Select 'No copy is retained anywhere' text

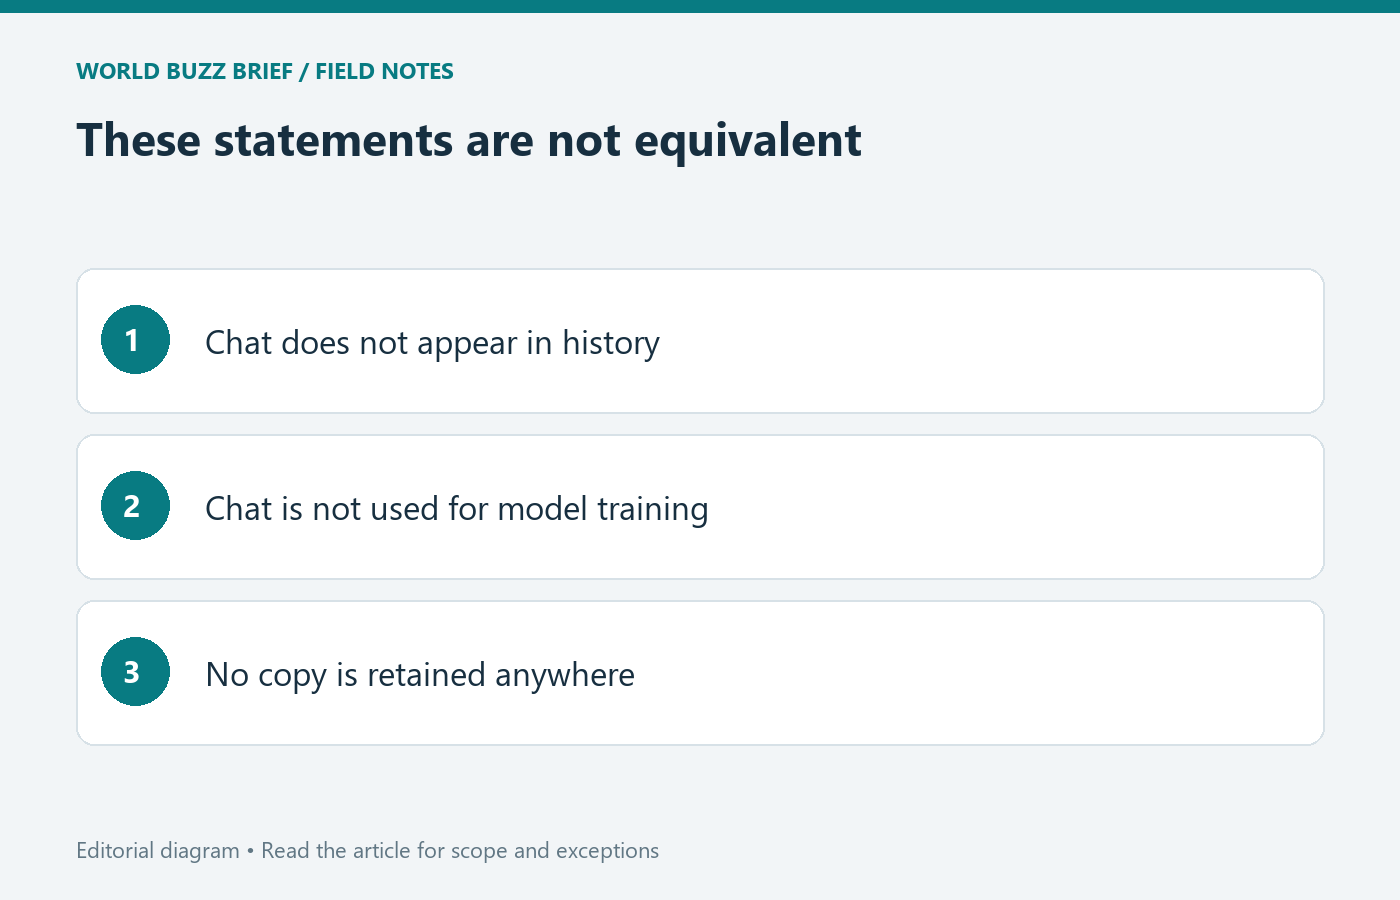pyautogui.click(x=420, y=675)
